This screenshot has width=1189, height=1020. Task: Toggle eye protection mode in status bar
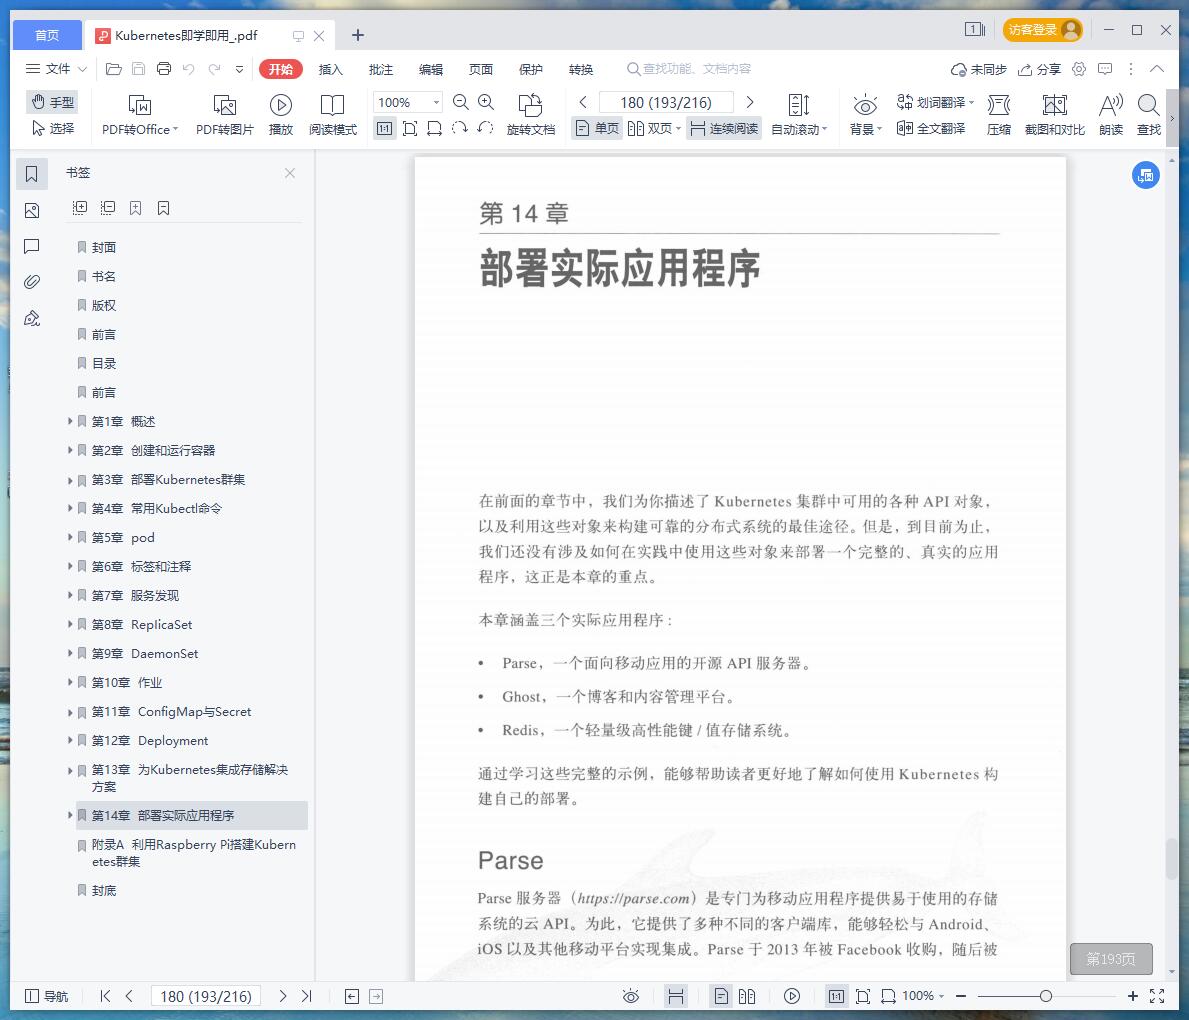[x=631, y=996]
